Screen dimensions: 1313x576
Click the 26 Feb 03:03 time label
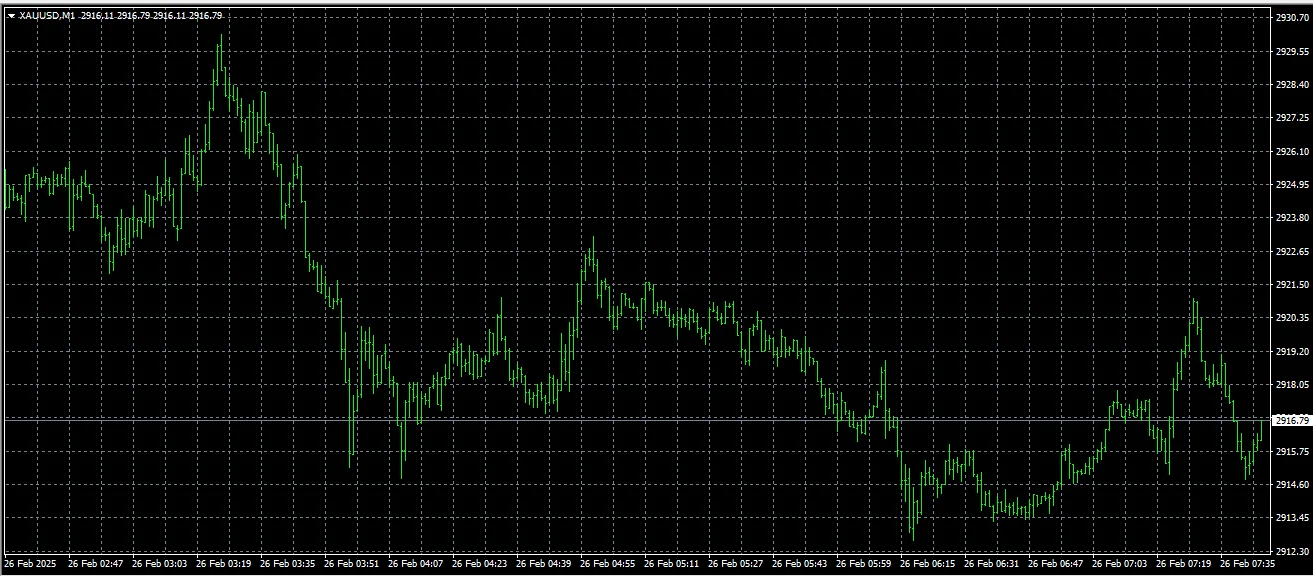point(159,564)
